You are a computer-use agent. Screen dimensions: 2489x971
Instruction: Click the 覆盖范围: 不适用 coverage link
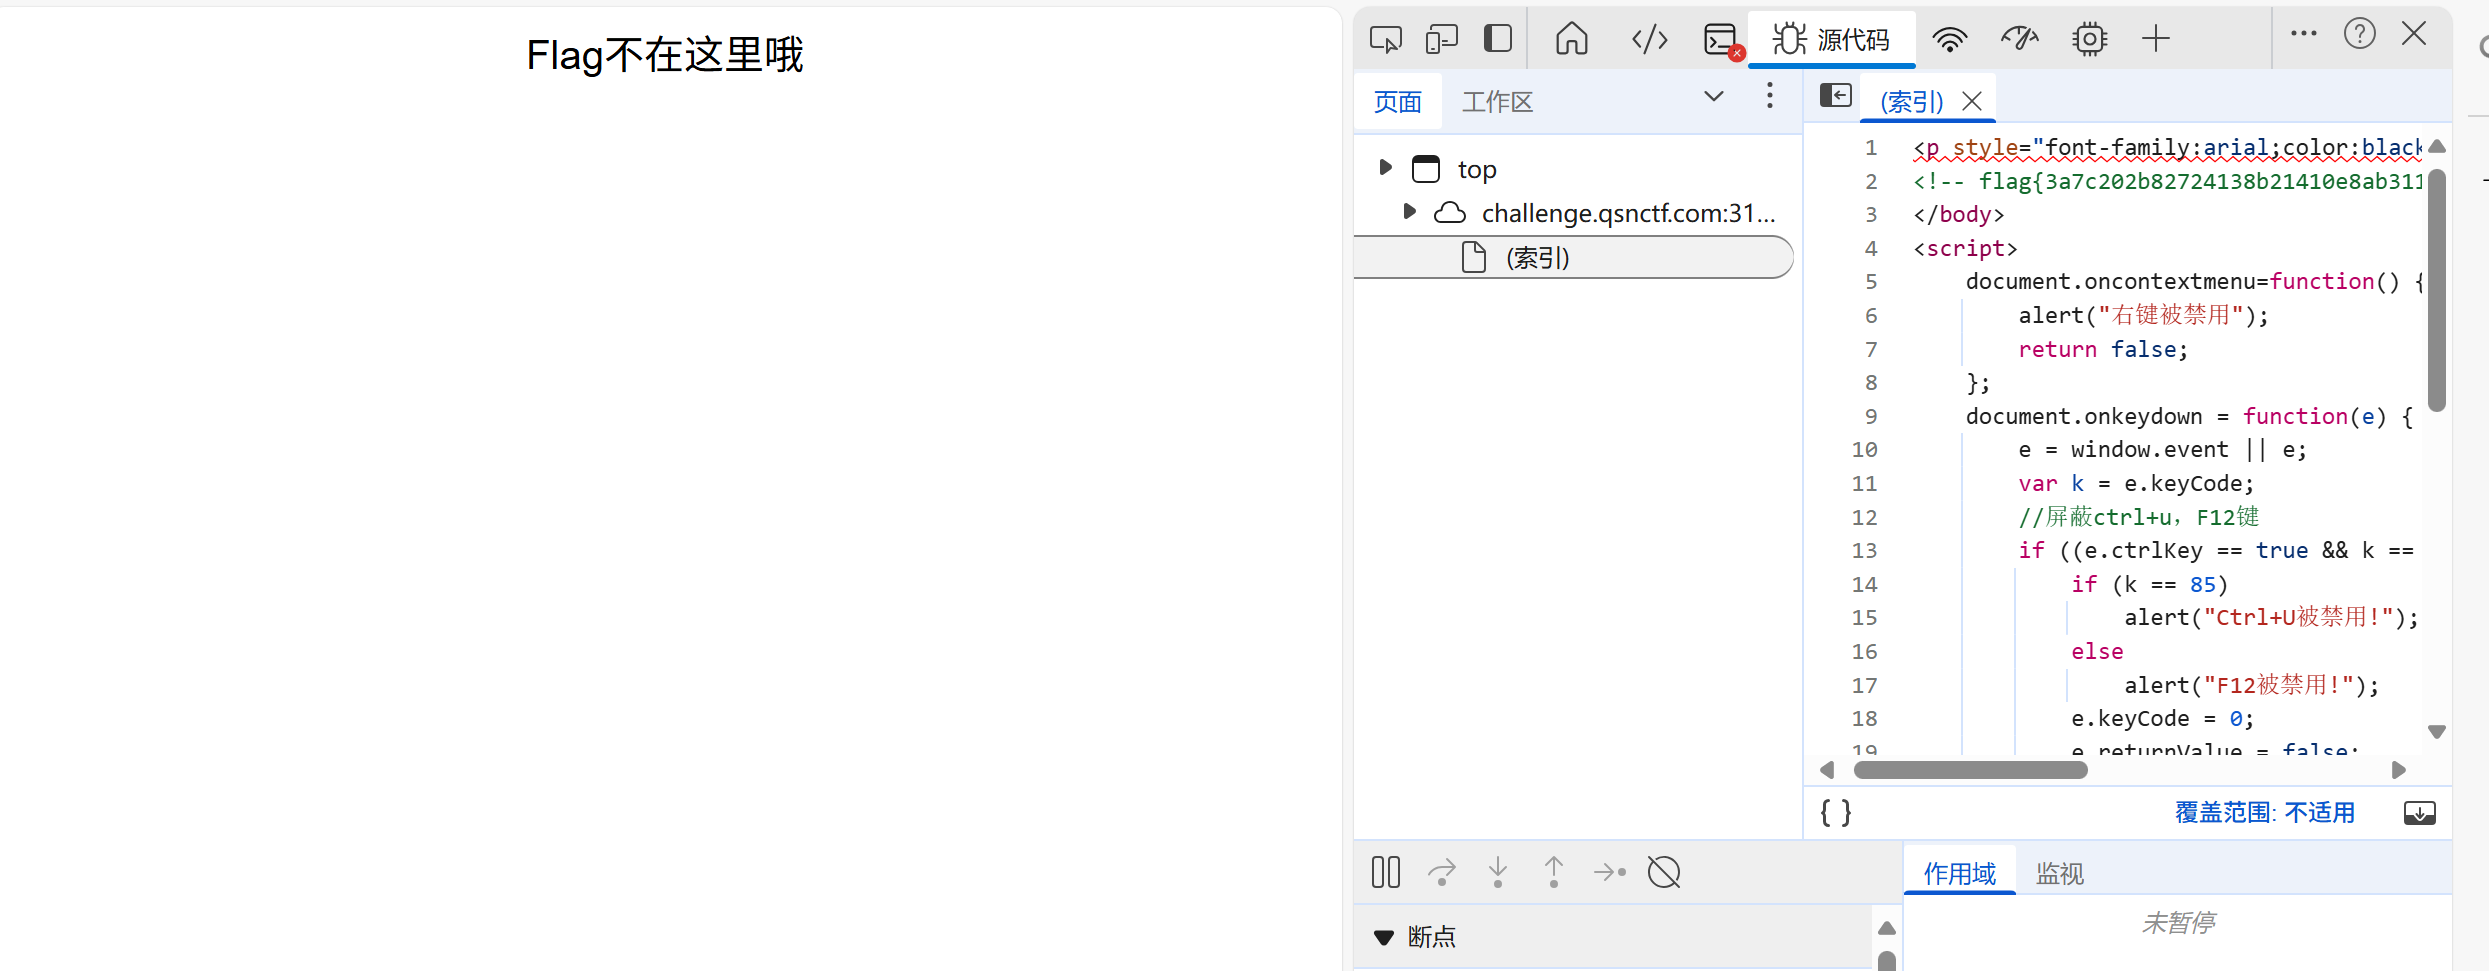tap(2264, 812)
